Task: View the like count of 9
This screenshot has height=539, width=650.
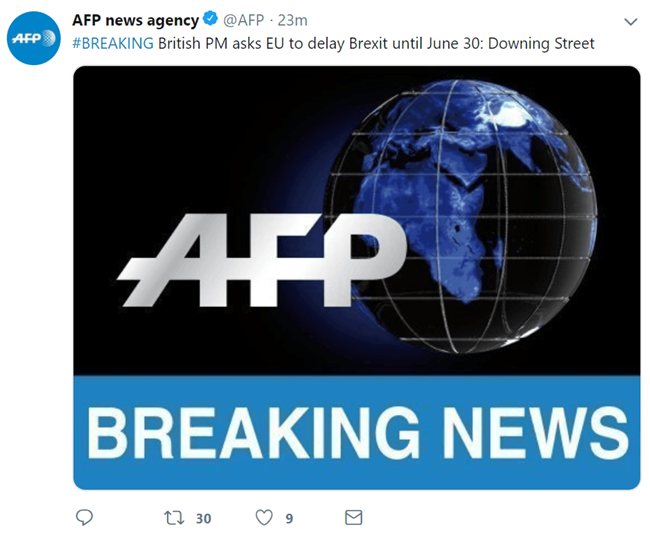Action: pyautogui.click(x=289, y=518)
